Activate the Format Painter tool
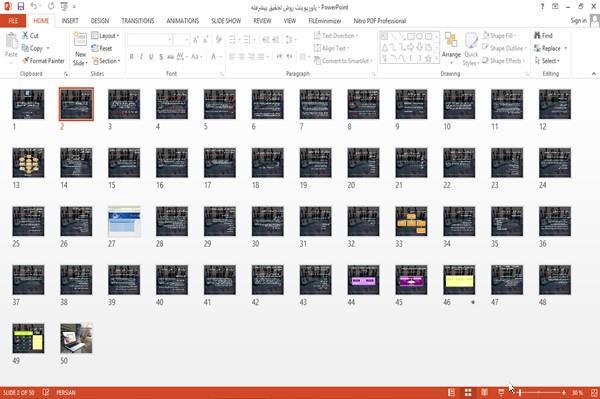600x399 pixels. [x=43, y=60]
